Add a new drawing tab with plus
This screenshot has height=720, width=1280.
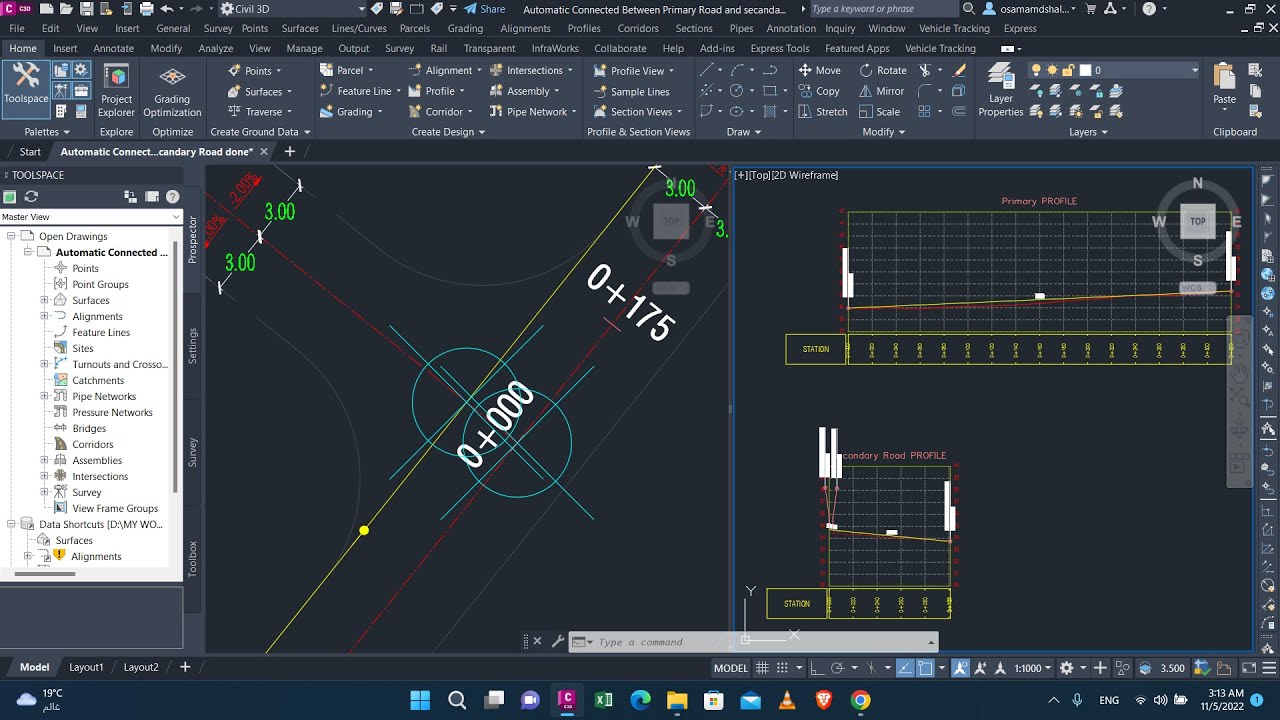tap(290, 152)
